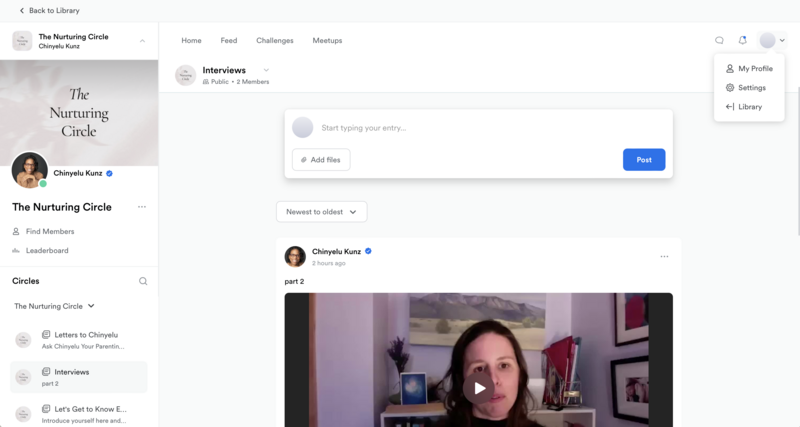Click the paperclip icon in Add files
The image size is (800, 427).
[304, 160]
